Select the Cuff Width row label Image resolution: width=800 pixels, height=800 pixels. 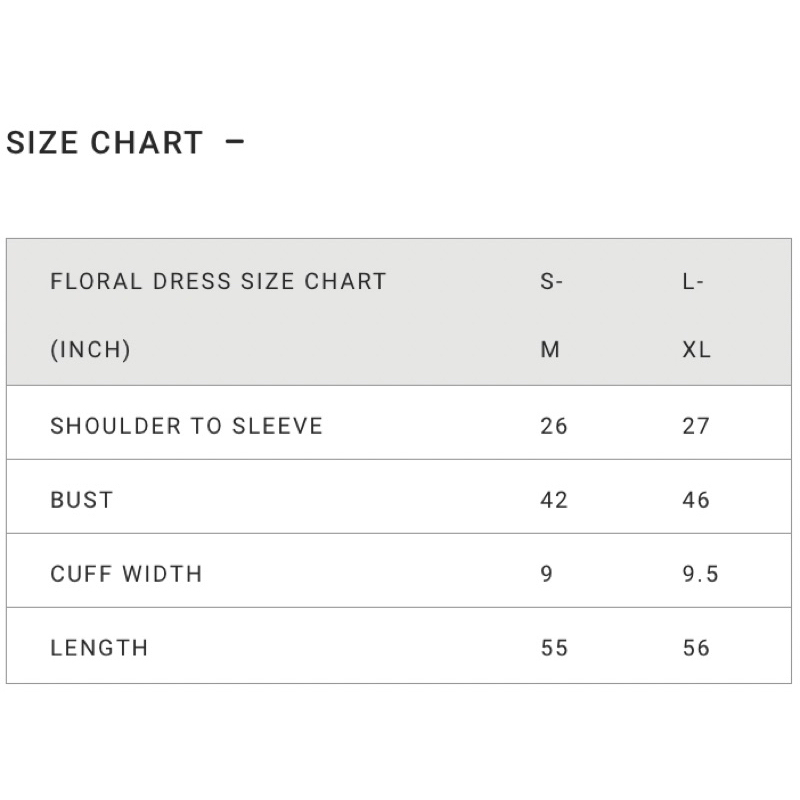click(x=126, y=573)
